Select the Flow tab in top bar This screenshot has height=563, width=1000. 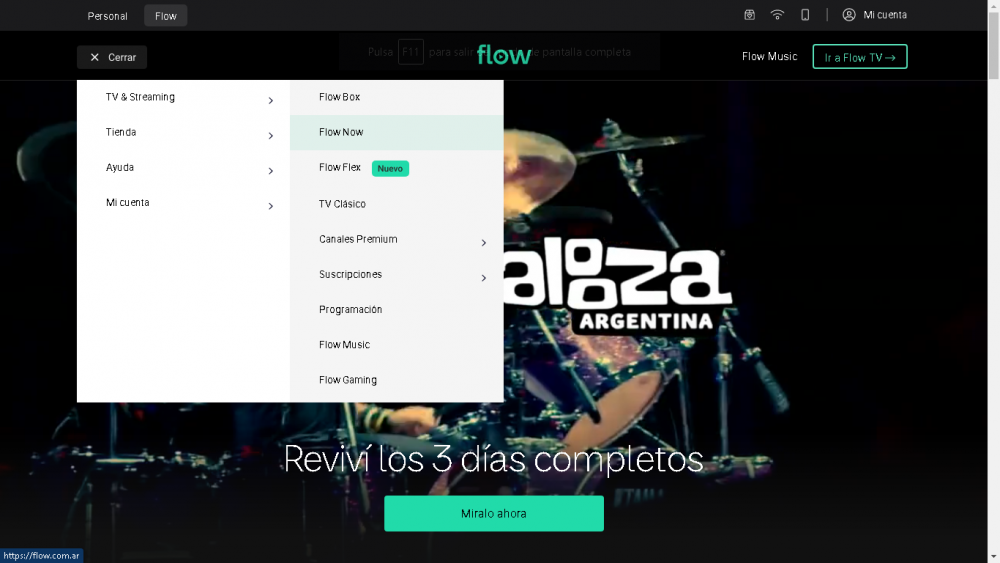(x=166, y=16)
